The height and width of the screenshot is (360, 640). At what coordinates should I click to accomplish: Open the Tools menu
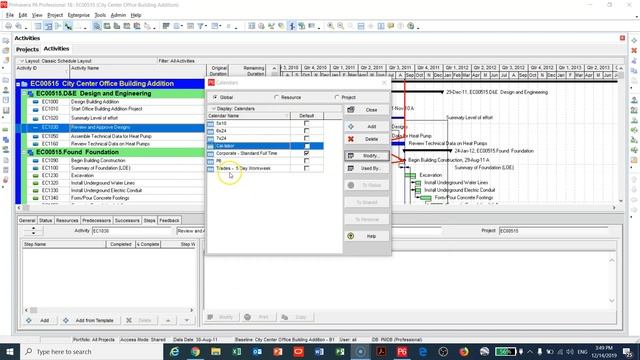click(x=100, y=15)
